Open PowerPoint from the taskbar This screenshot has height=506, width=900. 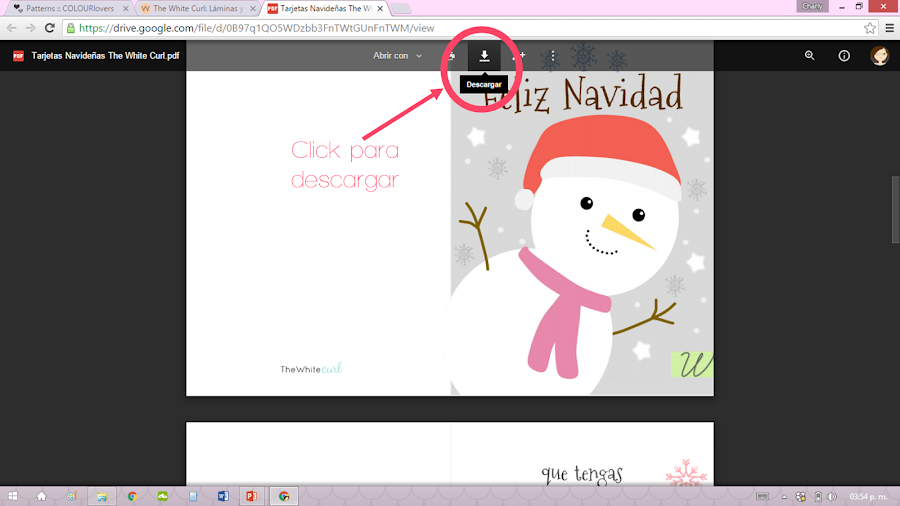pos(251,496)
